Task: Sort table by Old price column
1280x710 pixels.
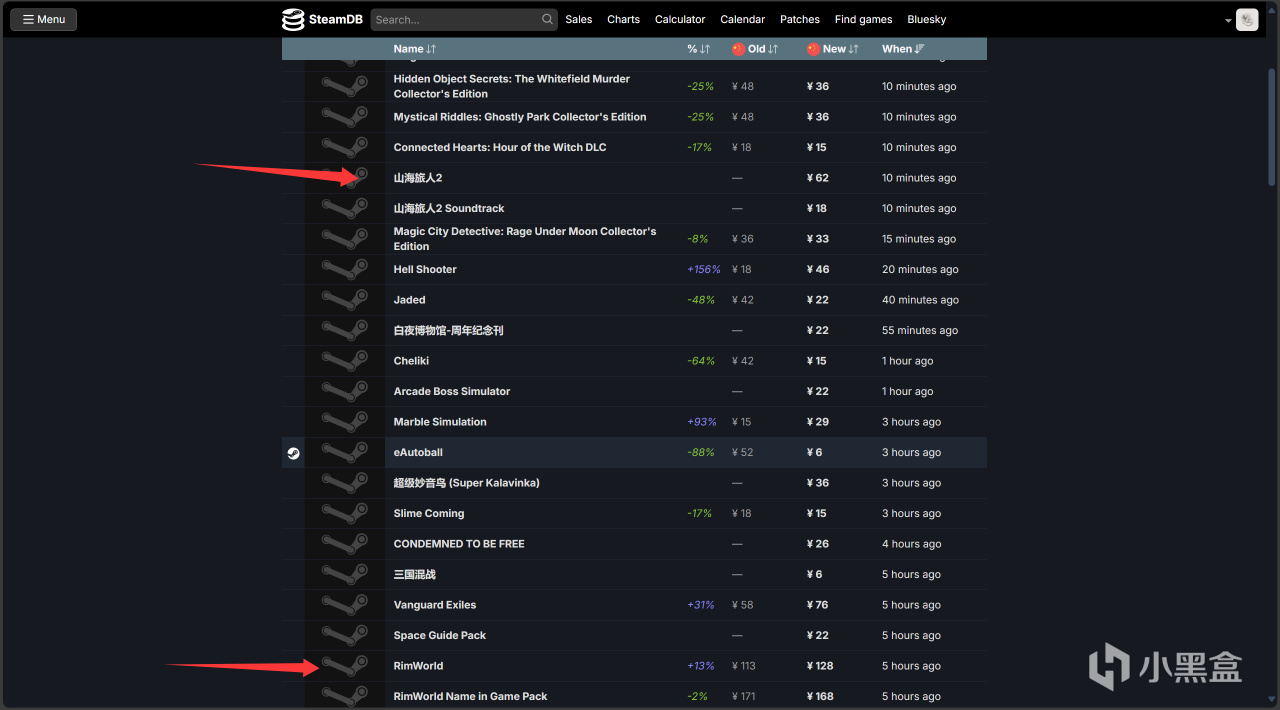Action: point(755,49)
